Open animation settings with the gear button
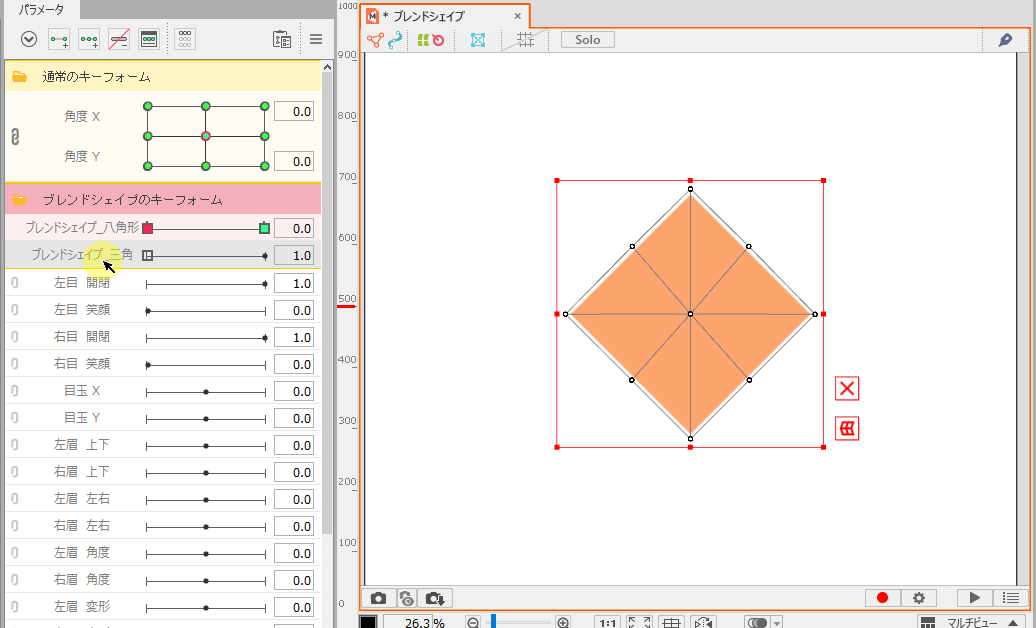 pyautogui.click(x=918, y=597)
